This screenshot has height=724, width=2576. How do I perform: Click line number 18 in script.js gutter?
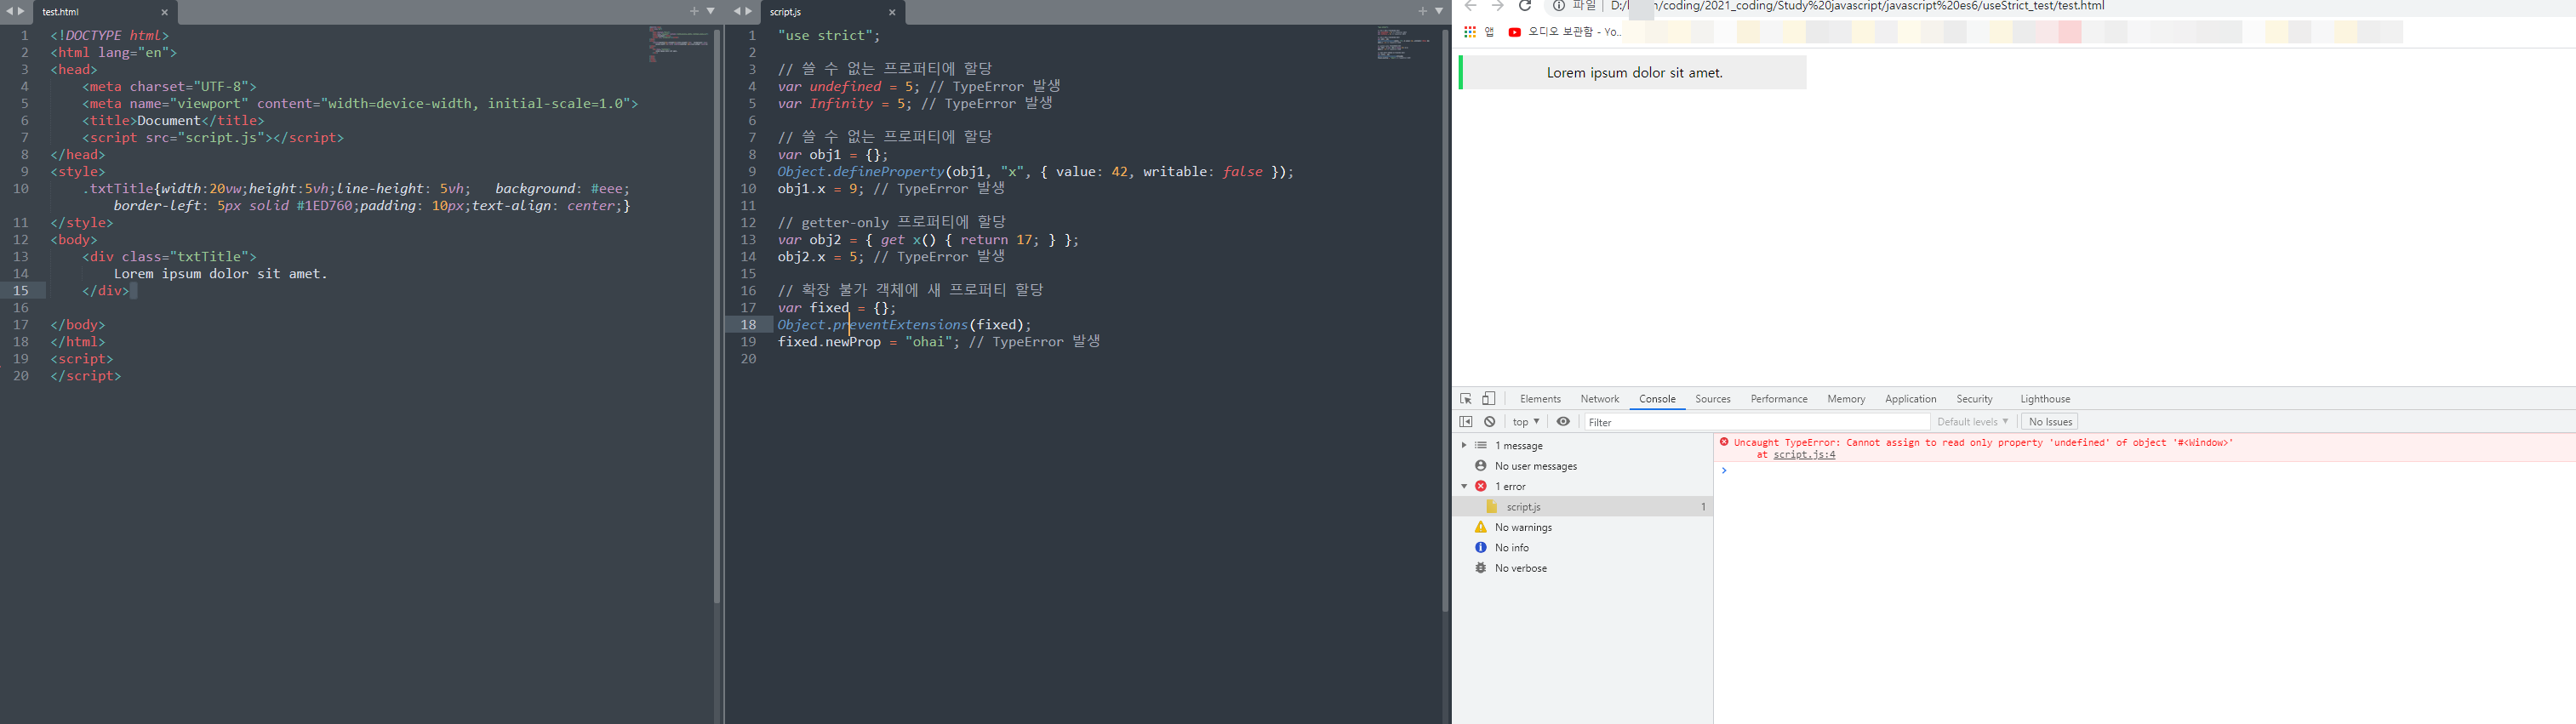pos(748,325)
